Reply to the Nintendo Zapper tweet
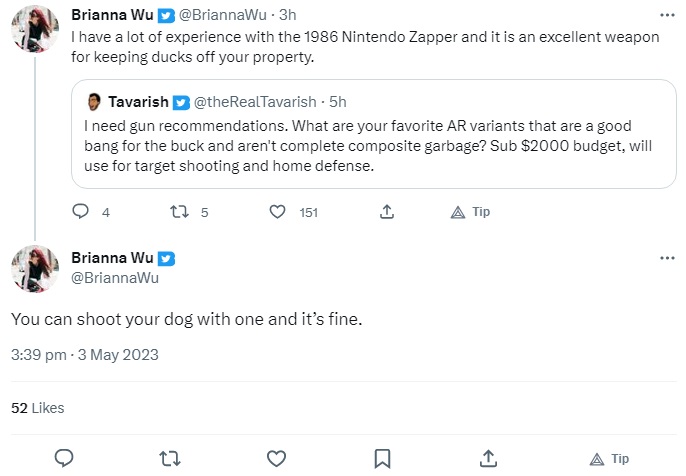The height and width of the screenshot is (476, 686). click(x=80, y=212)
